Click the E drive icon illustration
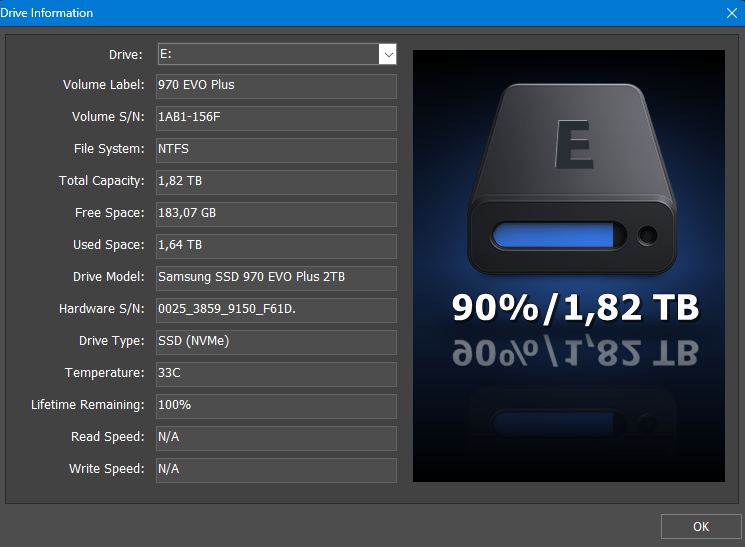This screenshot has height=547, width=745. point(567,160)
